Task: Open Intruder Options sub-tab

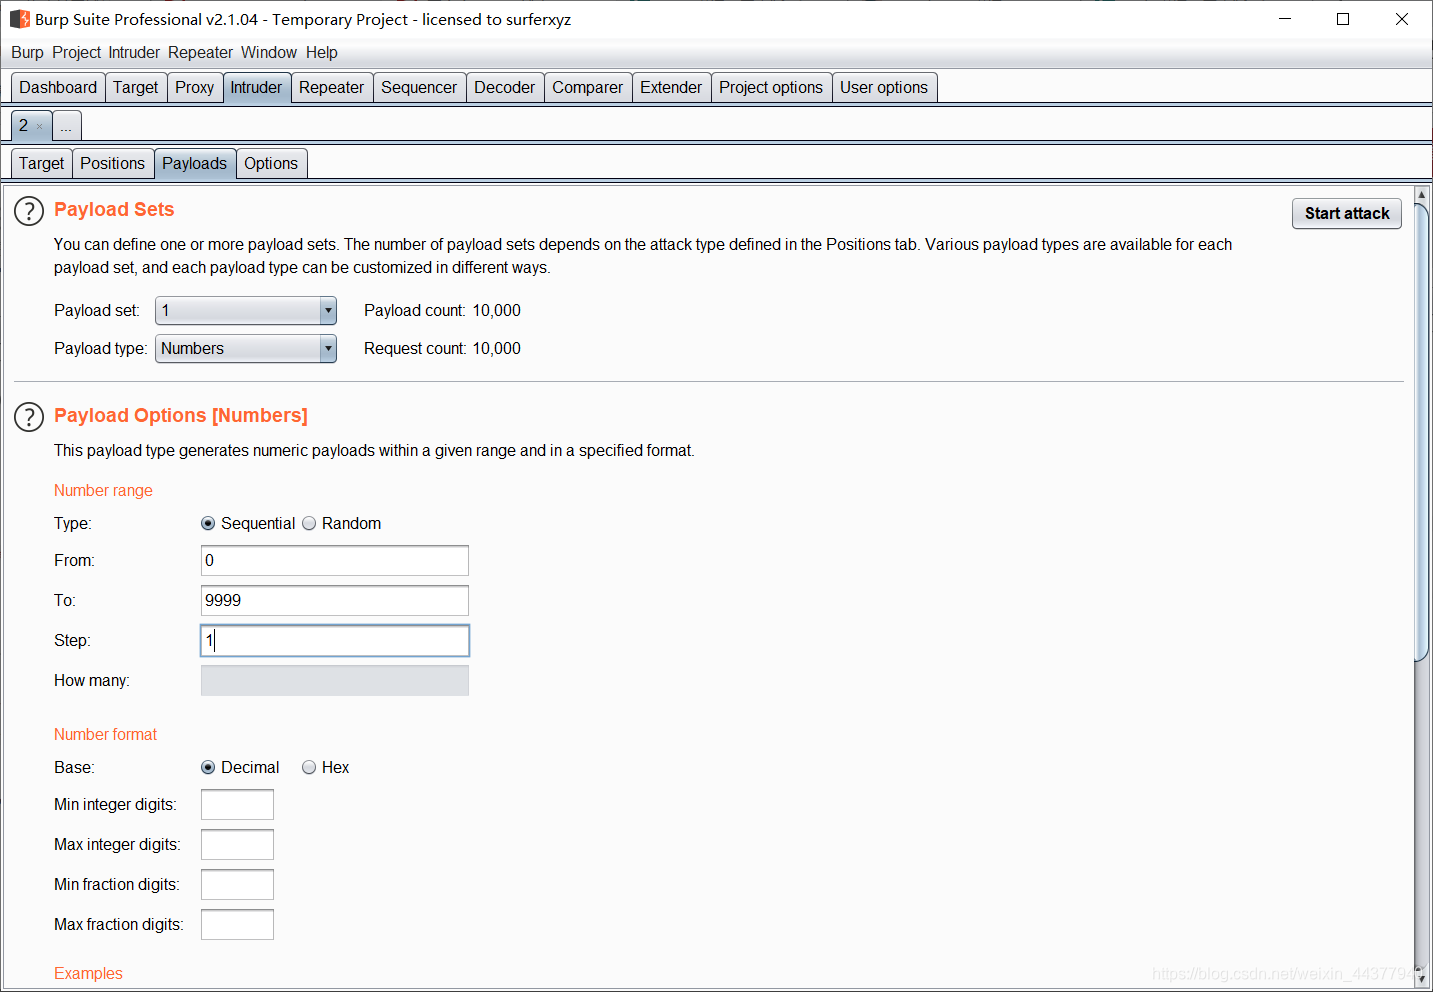Action: 271,163
